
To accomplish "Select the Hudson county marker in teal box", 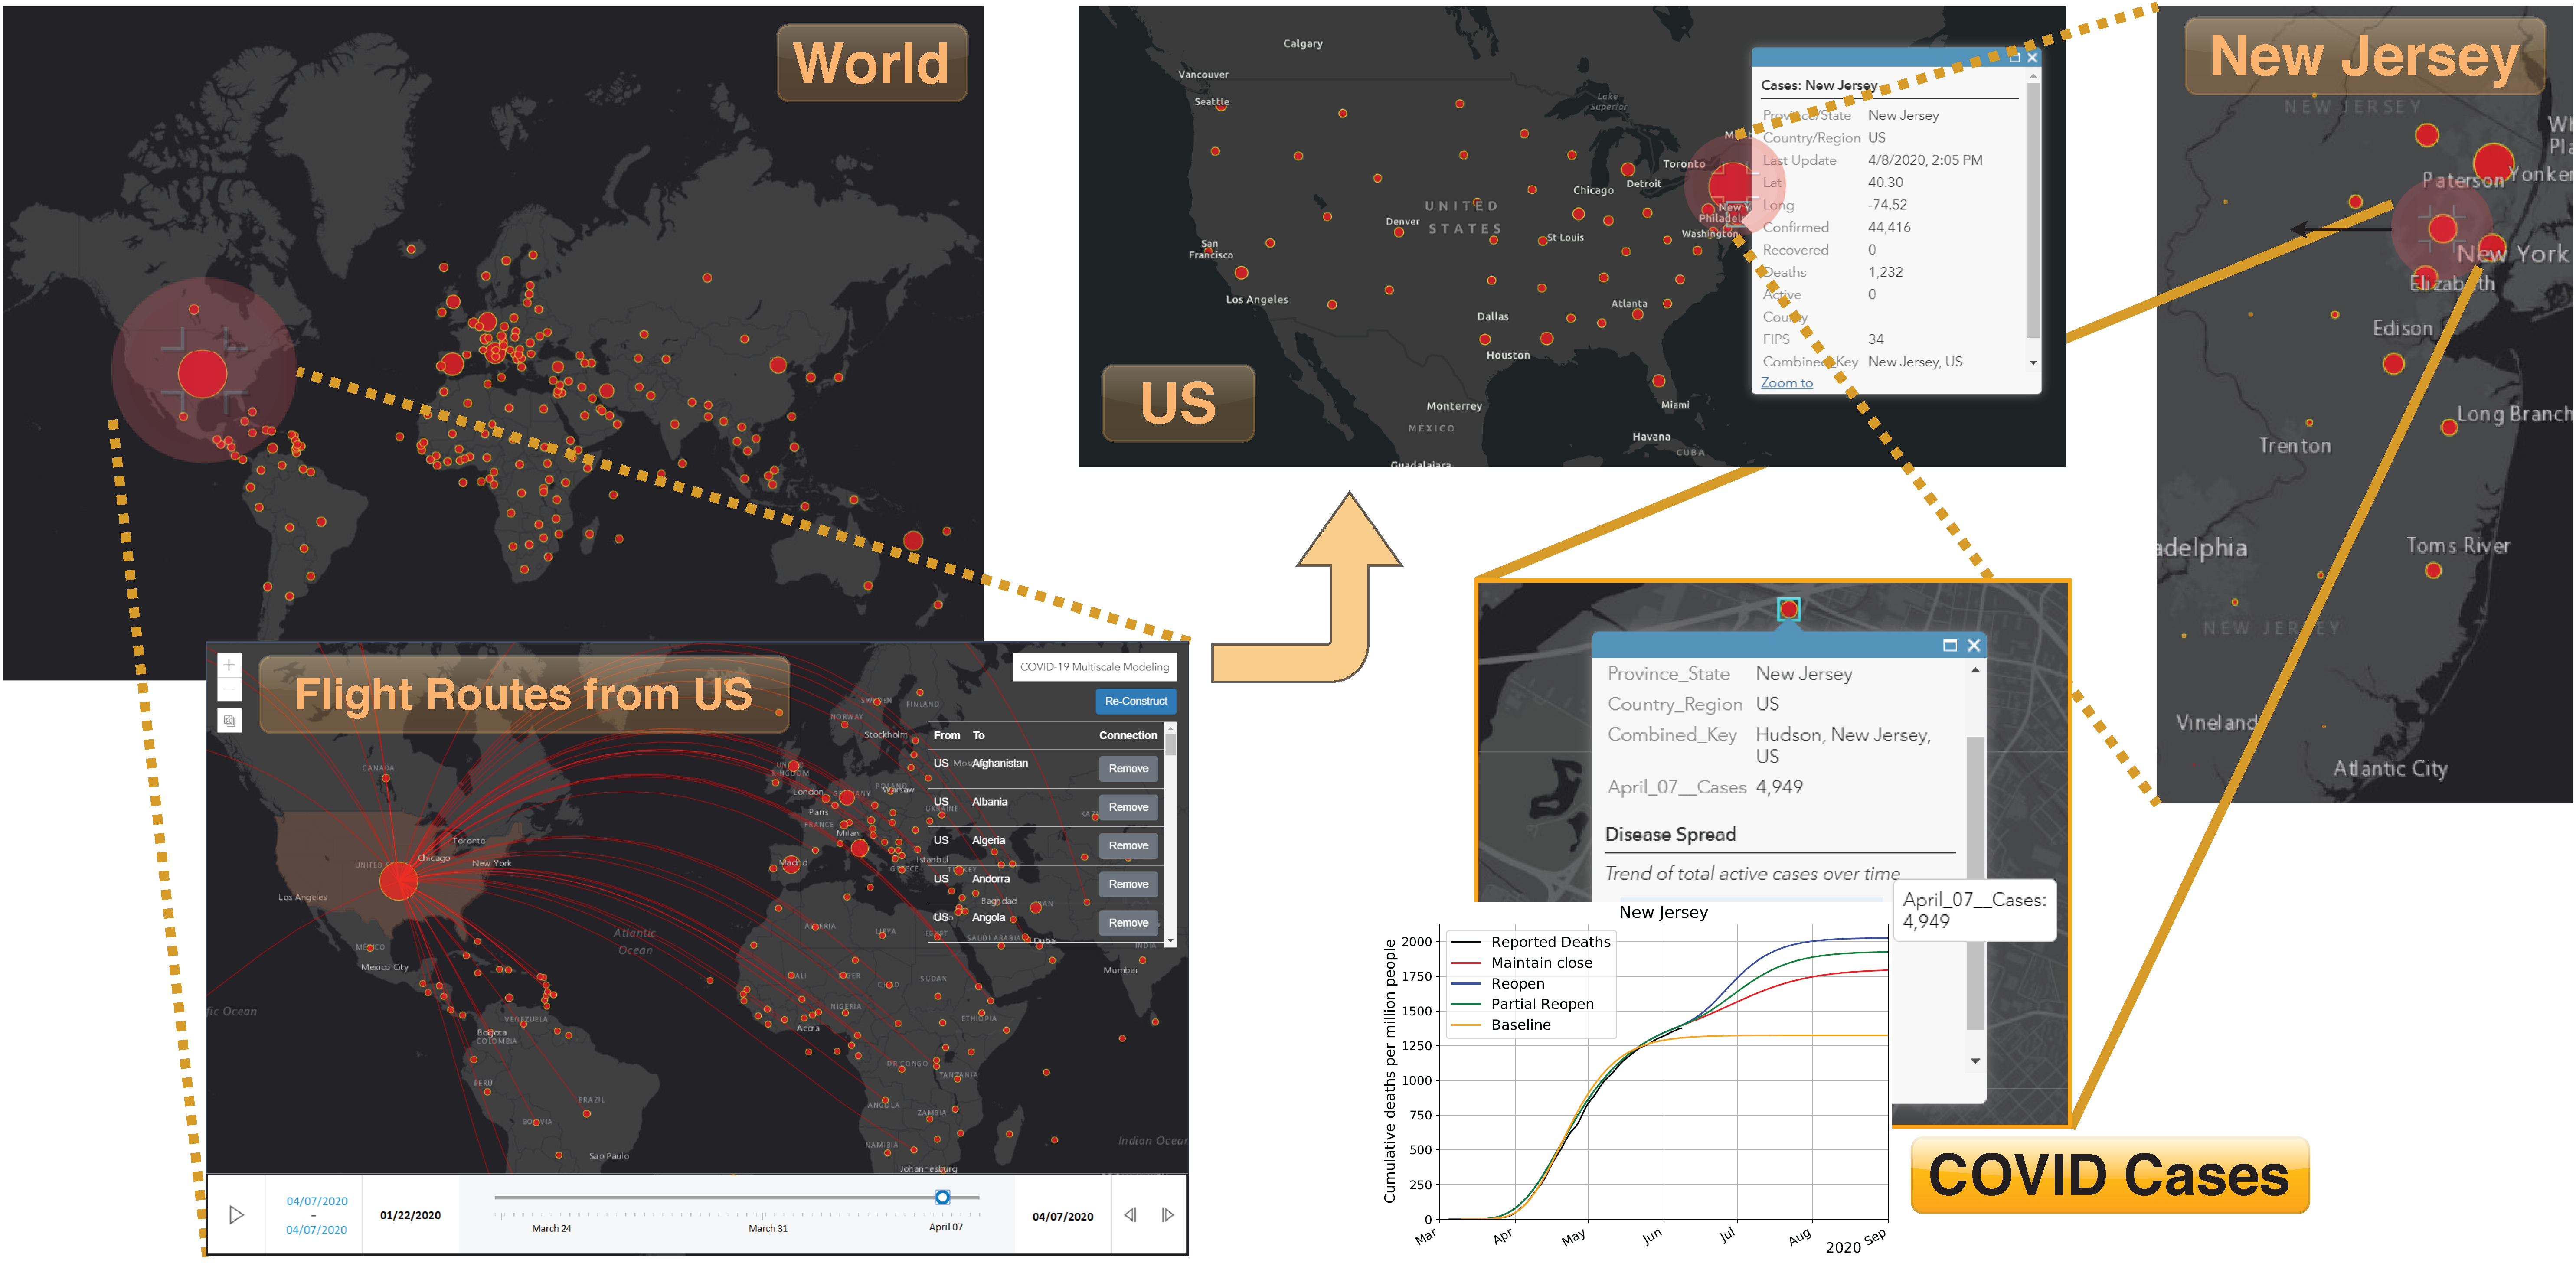I will coord(1789,609).
